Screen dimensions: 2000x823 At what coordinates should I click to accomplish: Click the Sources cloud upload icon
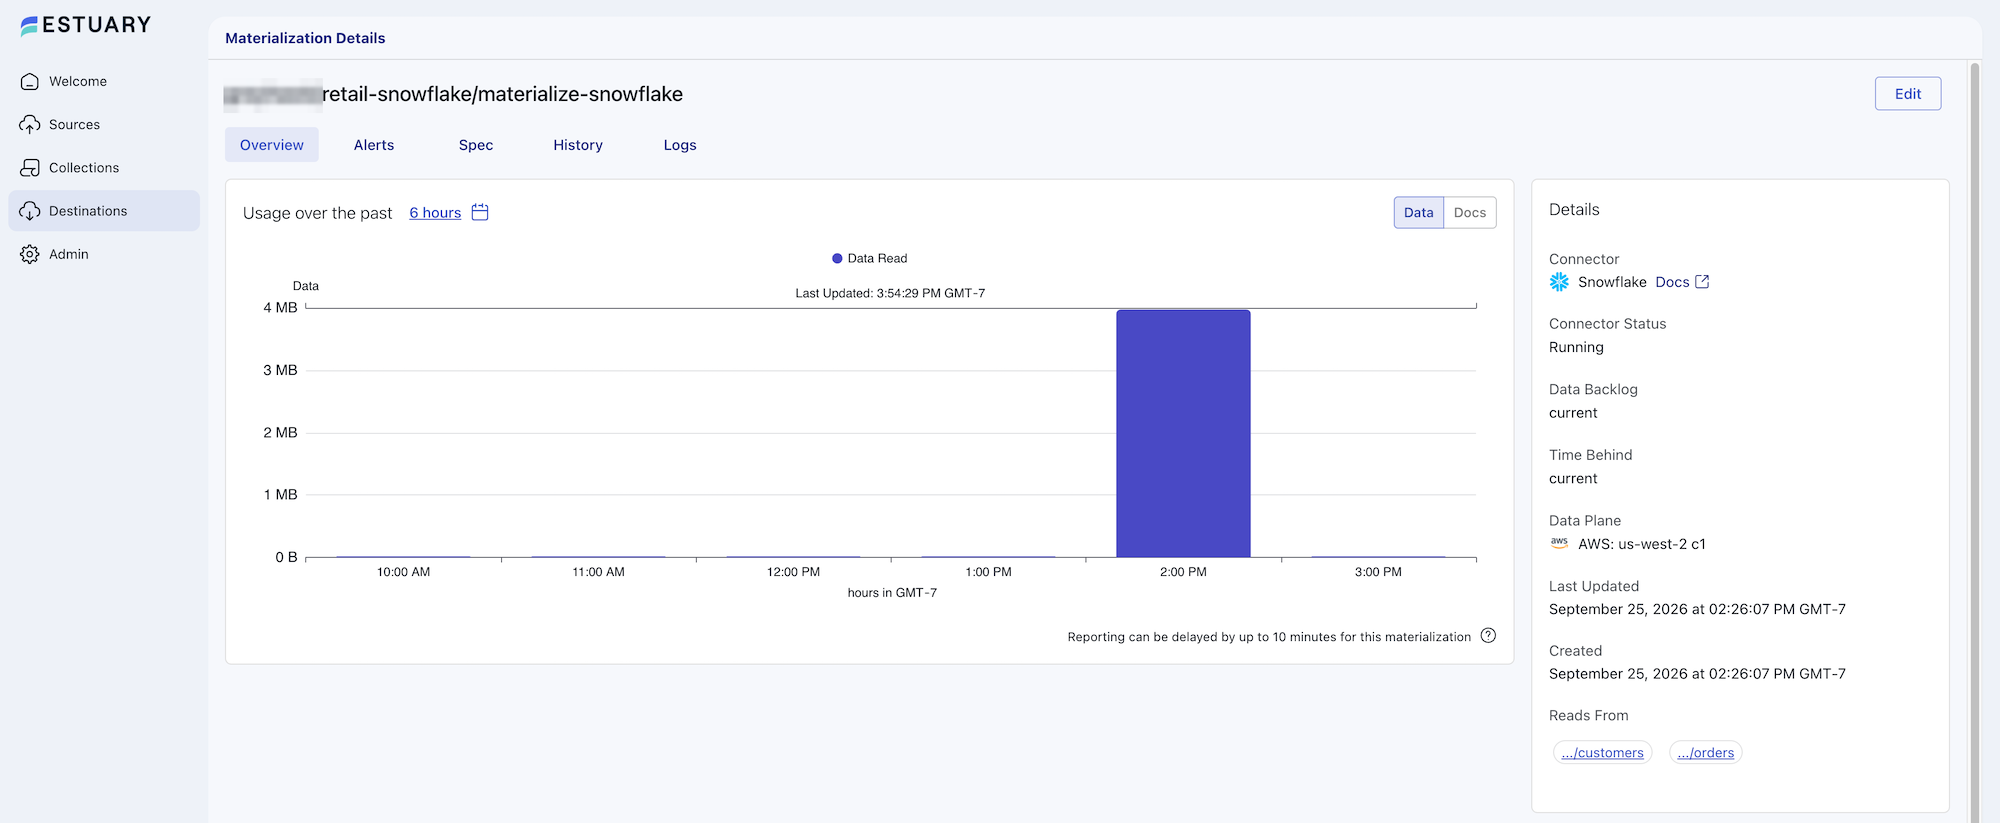(x=30, y=125)
